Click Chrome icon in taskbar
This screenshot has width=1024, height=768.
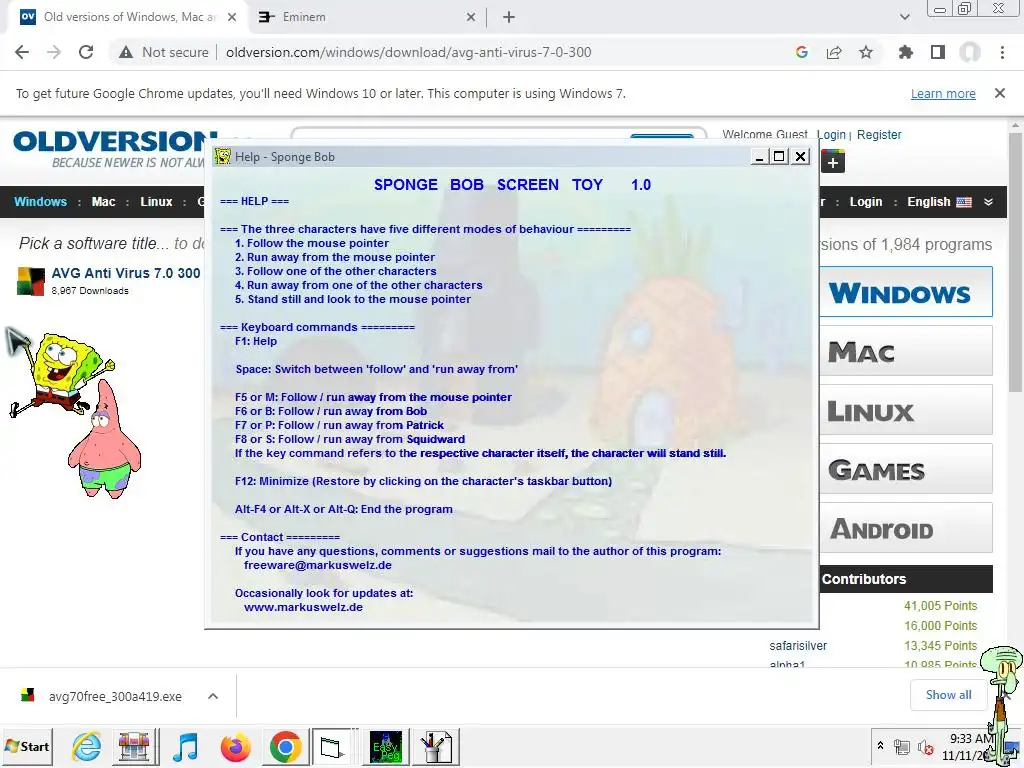[x=285, y=746]
